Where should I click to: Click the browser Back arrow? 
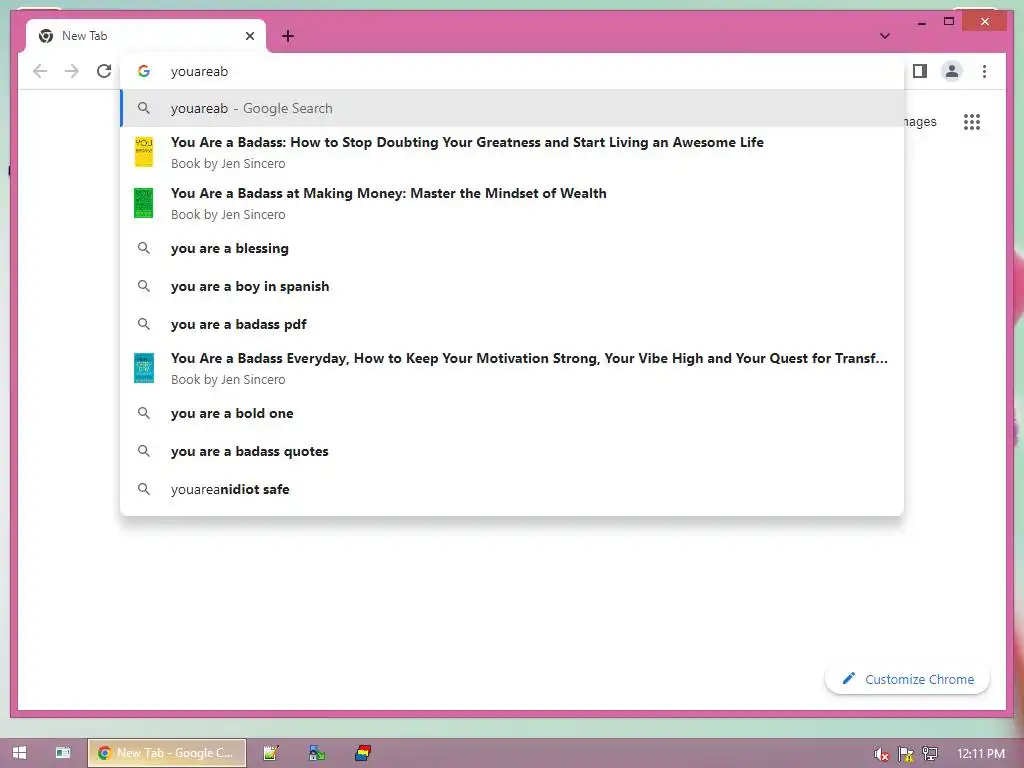coord(40,71)
